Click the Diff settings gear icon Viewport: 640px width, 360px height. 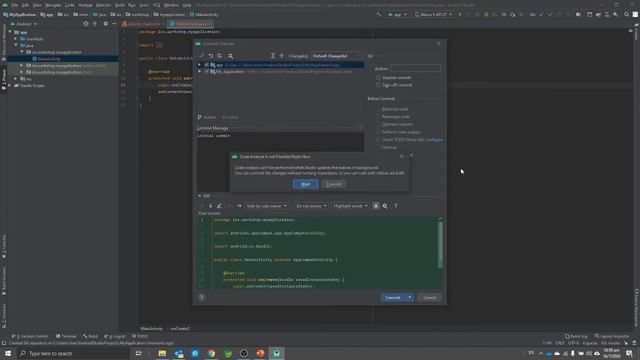click(x=385, y=206)
